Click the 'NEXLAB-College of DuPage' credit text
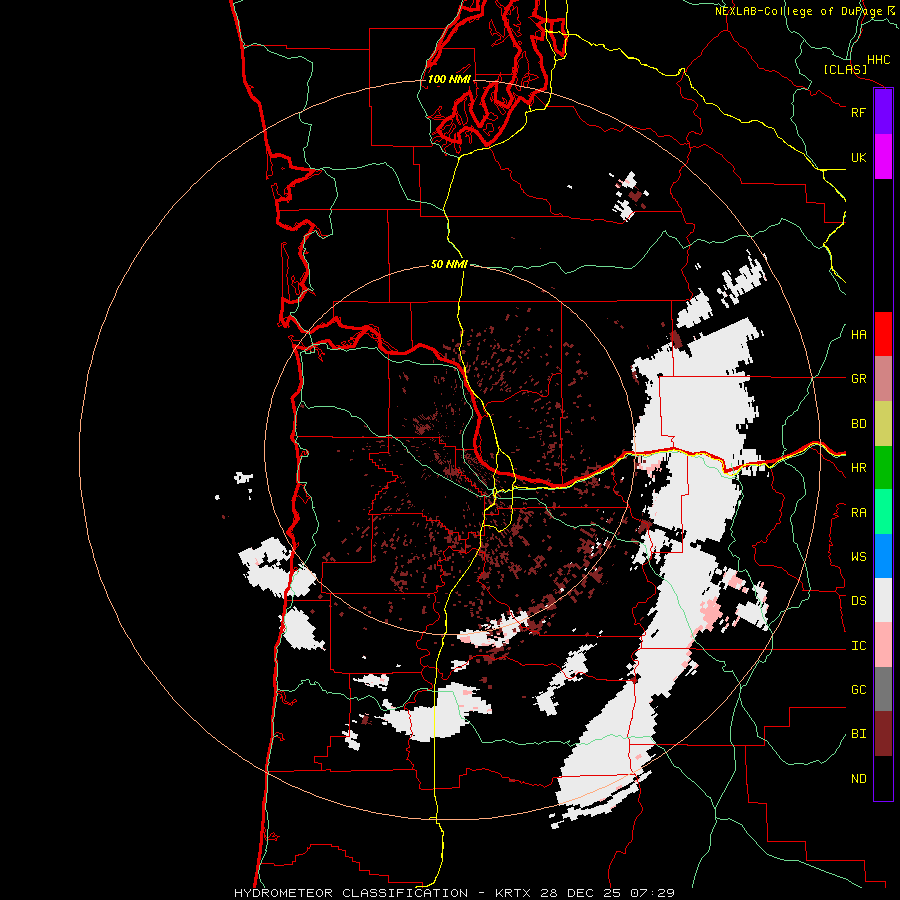This screenshot has width=900, height=900. pos(799,11)
